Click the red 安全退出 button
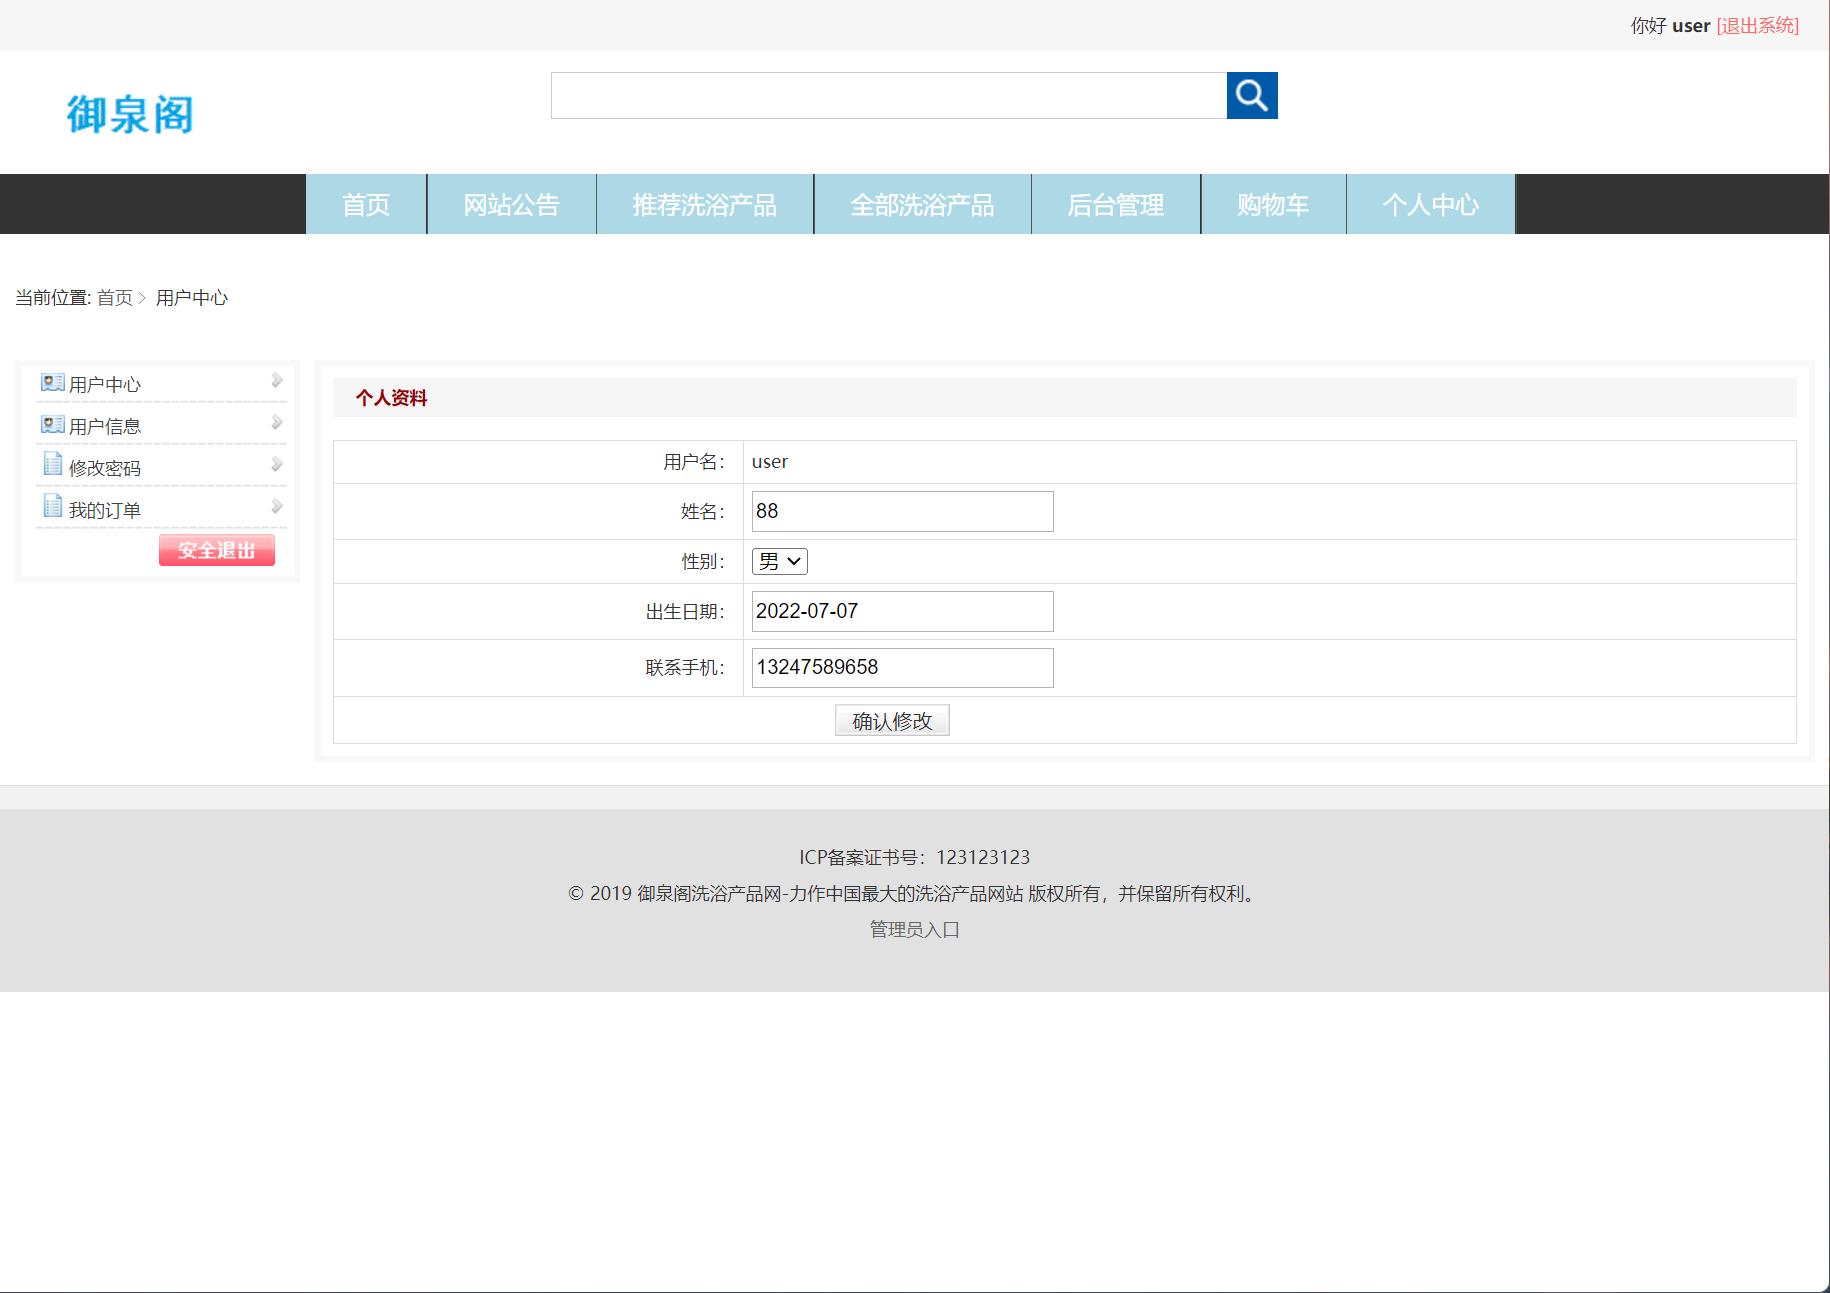1830x1293 pixels. click(216, 550)
